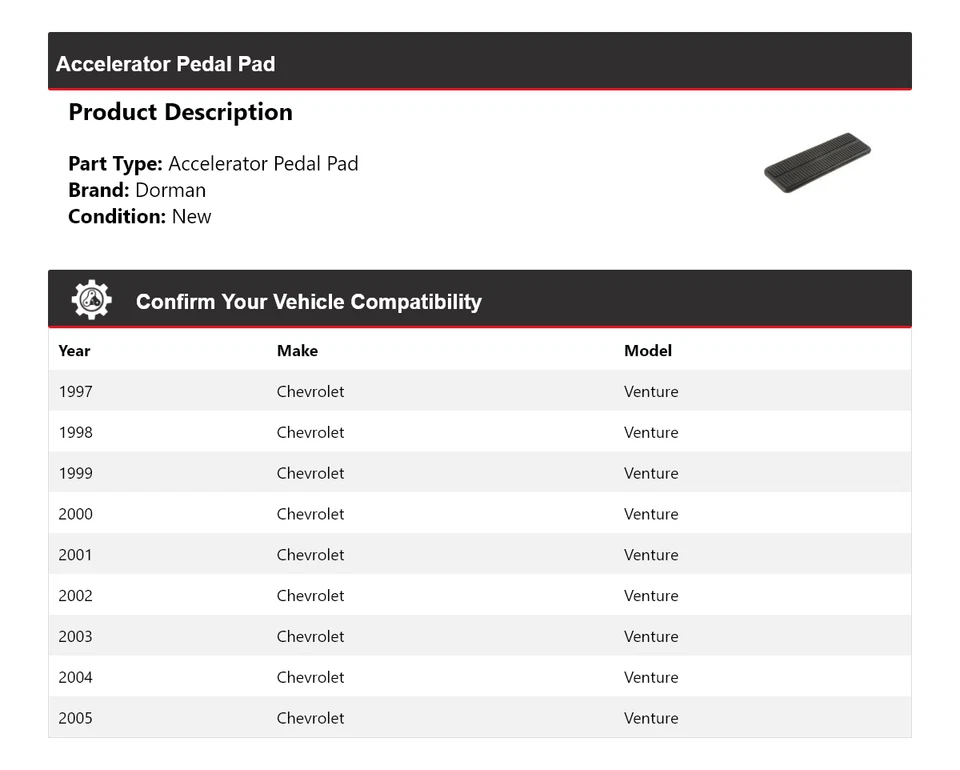Click the Part Type Accelerator Pedal Pad line

213,164
